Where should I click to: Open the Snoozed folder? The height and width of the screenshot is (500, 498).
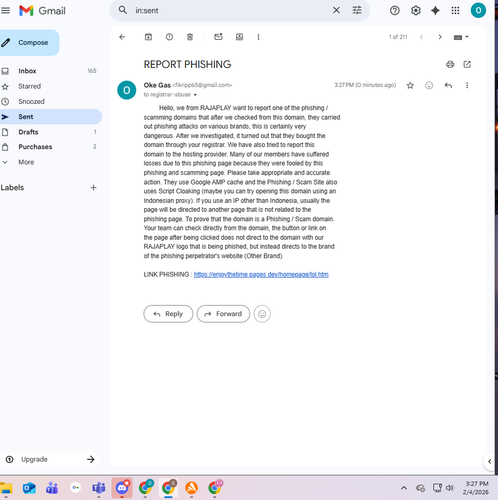(50, 102)
